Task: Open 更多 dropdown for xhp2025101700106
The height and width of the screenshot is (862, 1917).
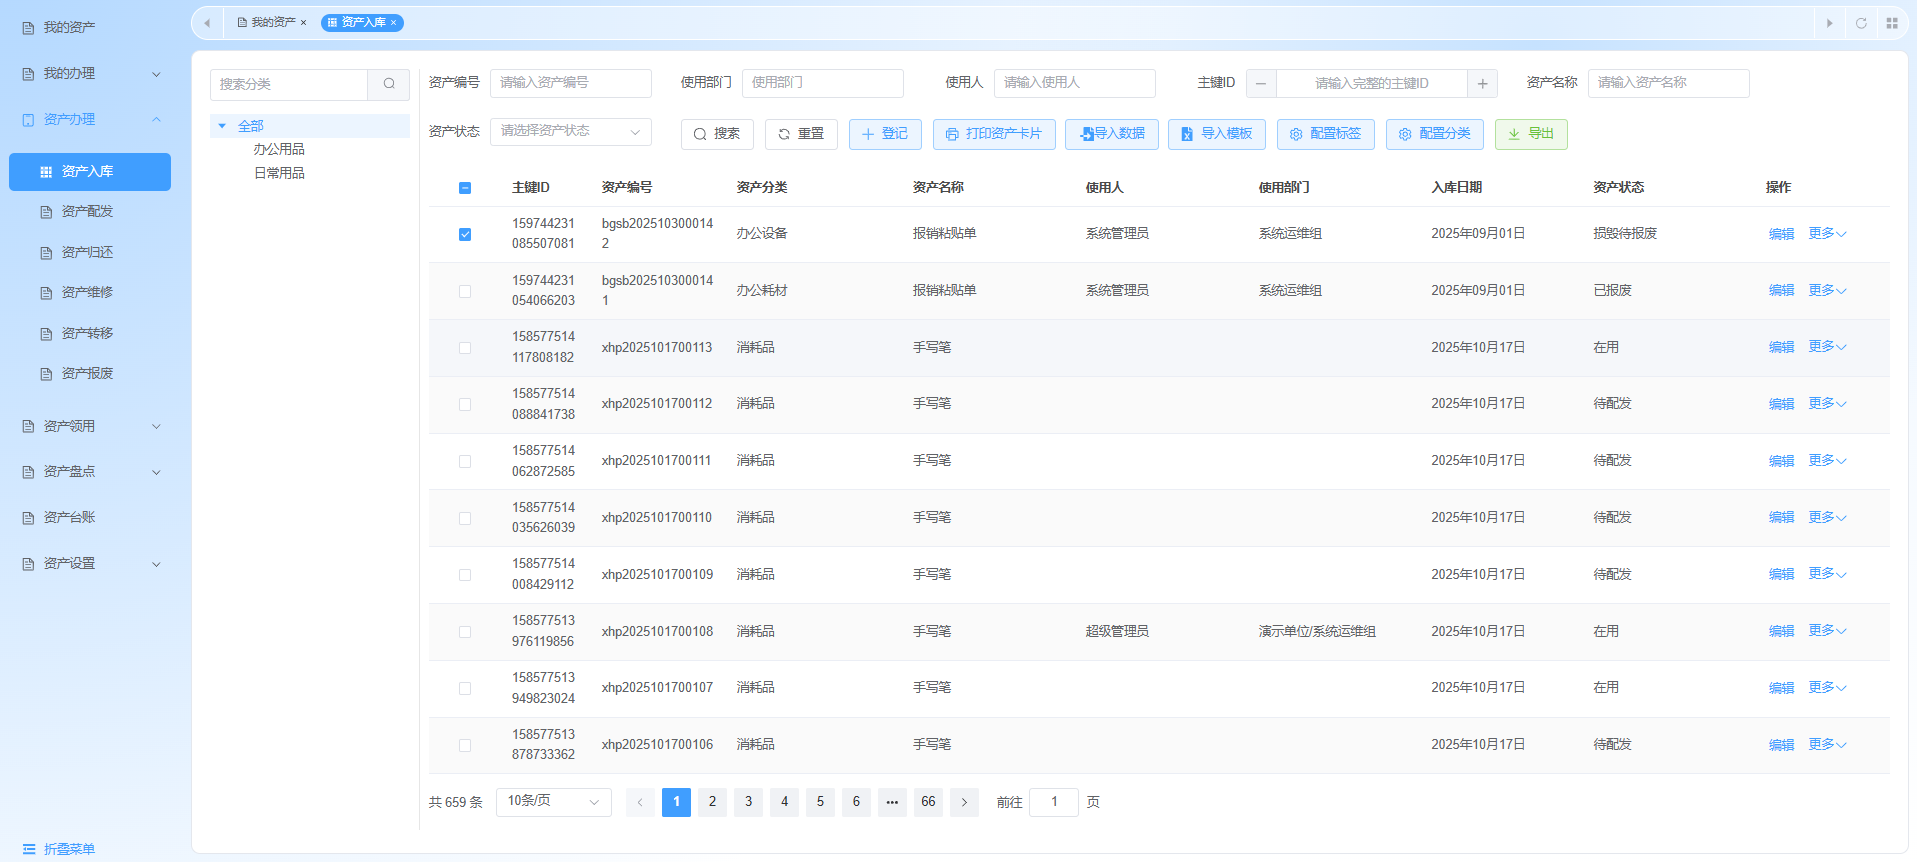Action: click(1827, 744)
